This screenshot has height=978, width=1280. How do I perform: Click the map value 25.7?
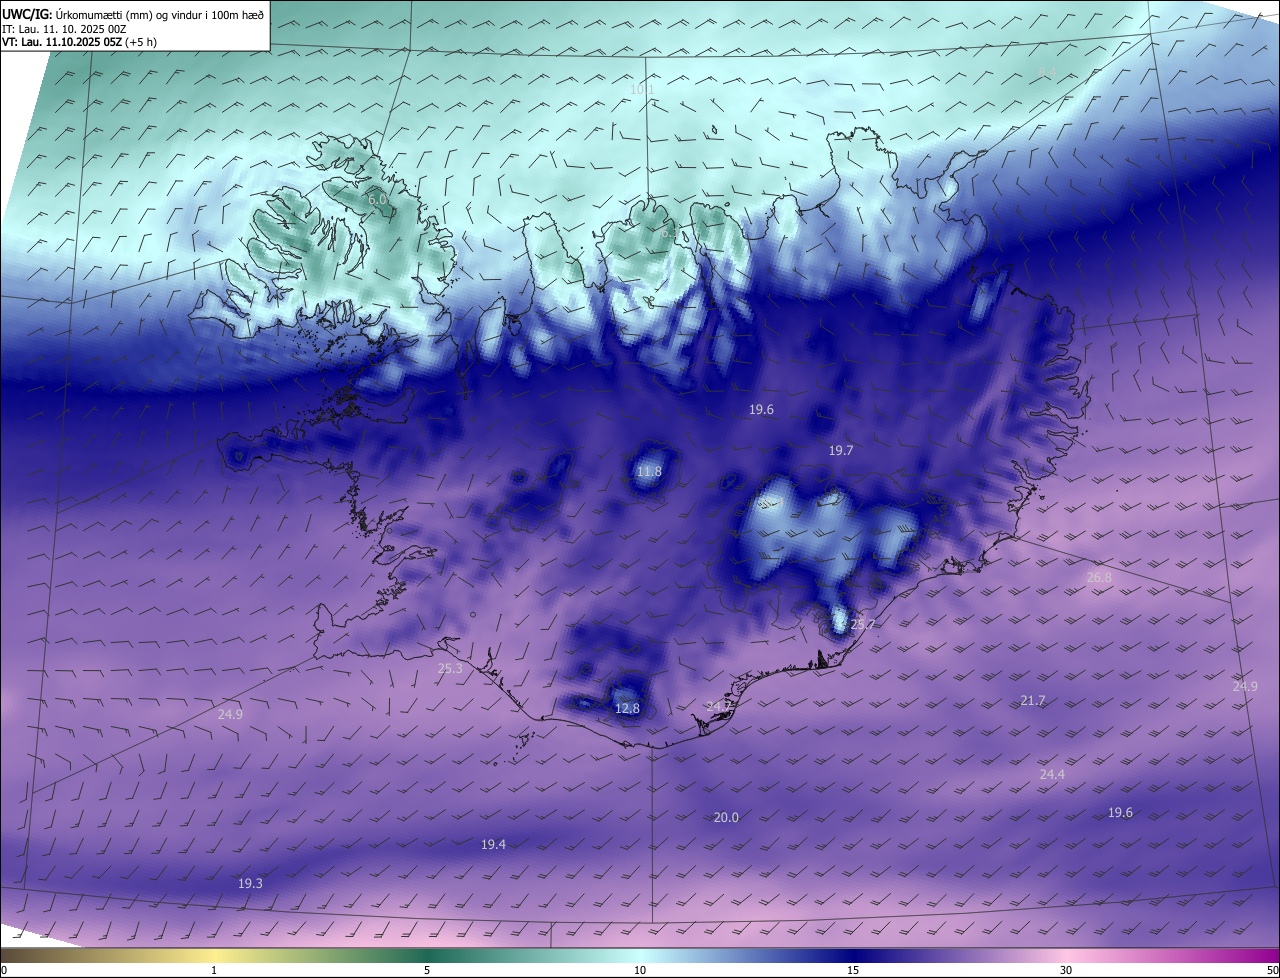(x=862, y=625)
